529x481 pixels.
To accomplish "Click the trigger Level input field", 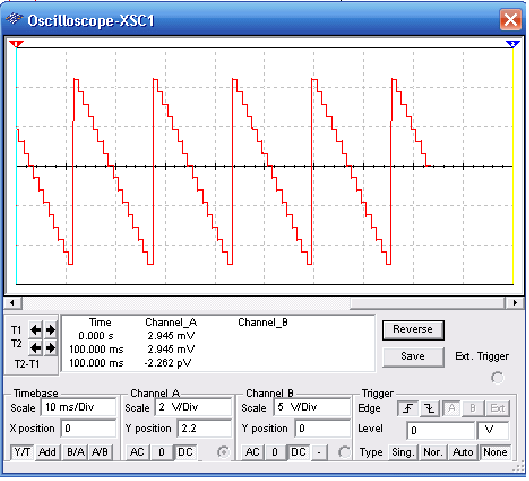I will [x=440, y=430].
